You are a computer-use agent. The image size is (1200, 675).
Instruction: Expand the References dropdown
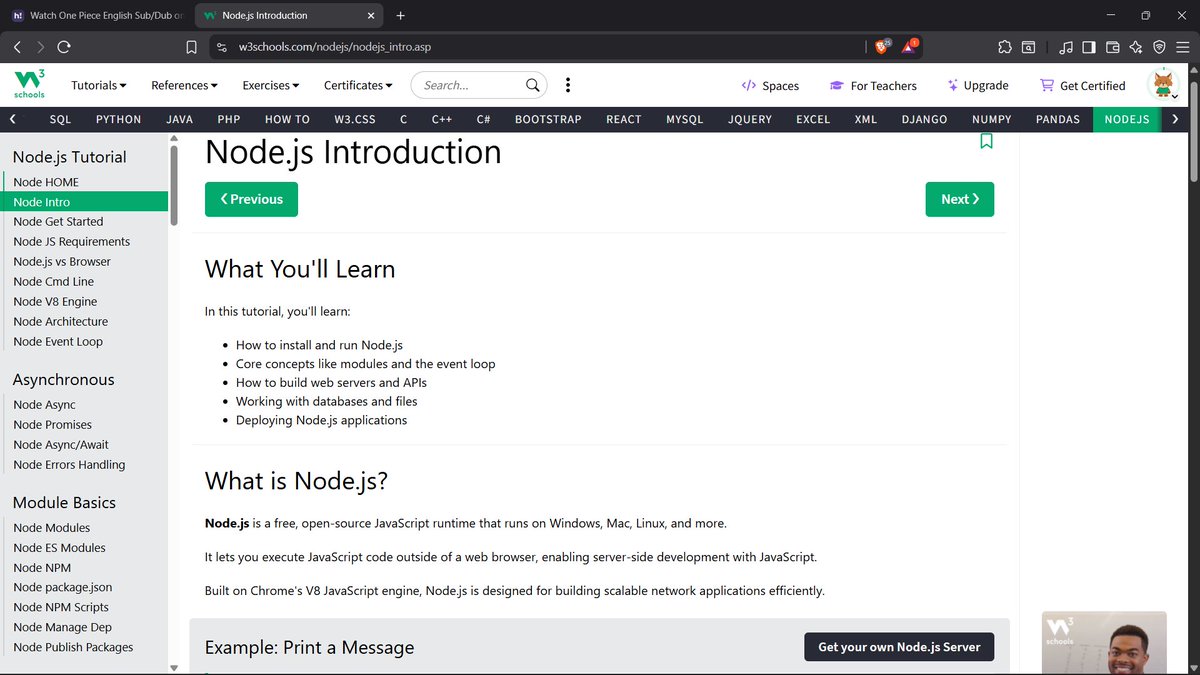click(184, 85)
